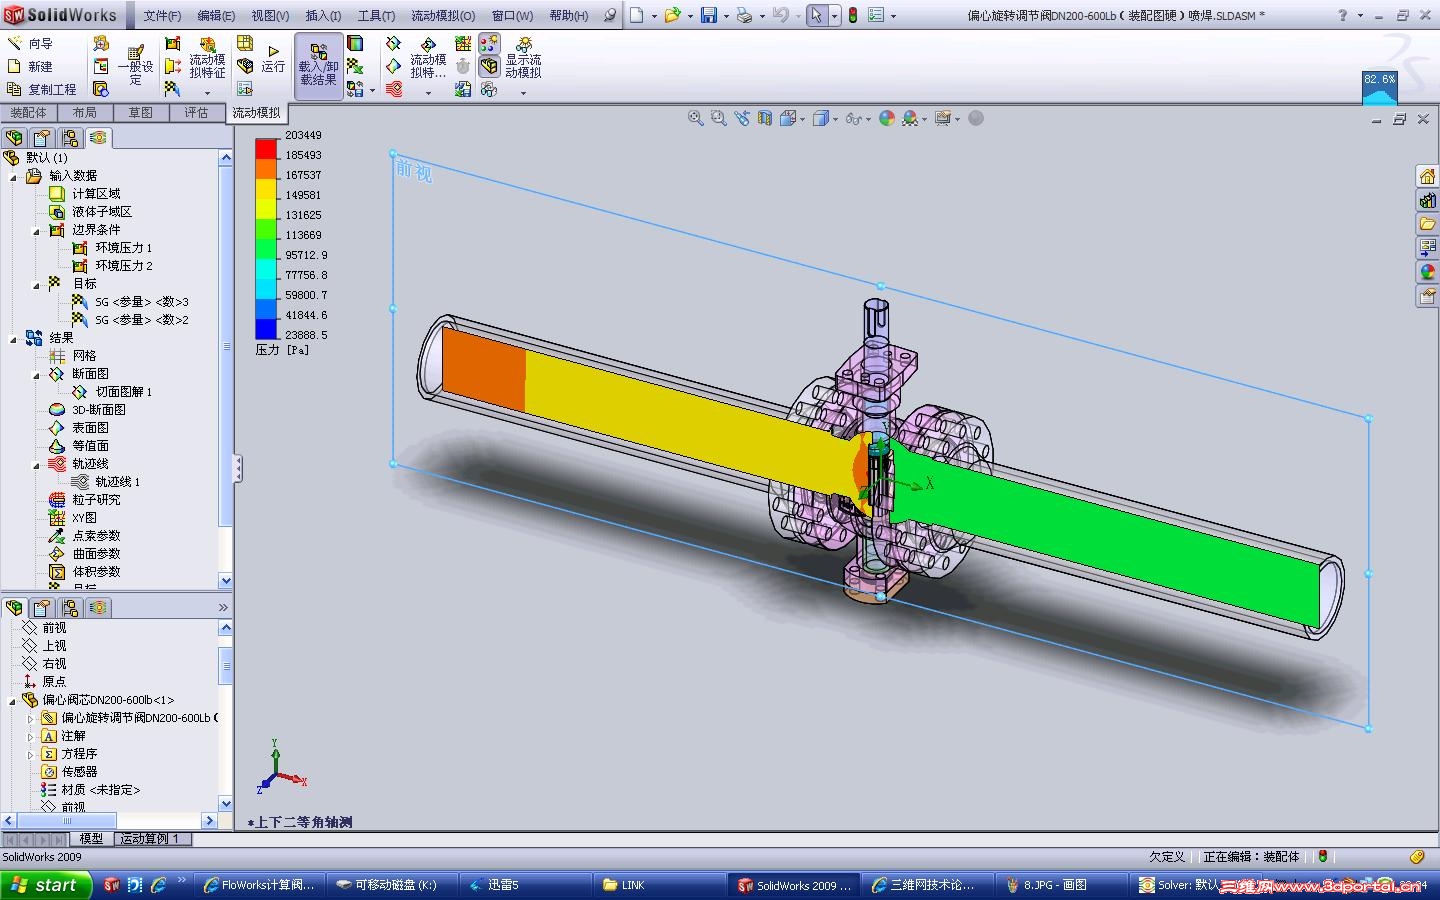Select 粒子研究 in the results tree
Image resolution: width=1440 pixels, height=900 pixels.
pyautogui.click(x=96, y=500)
